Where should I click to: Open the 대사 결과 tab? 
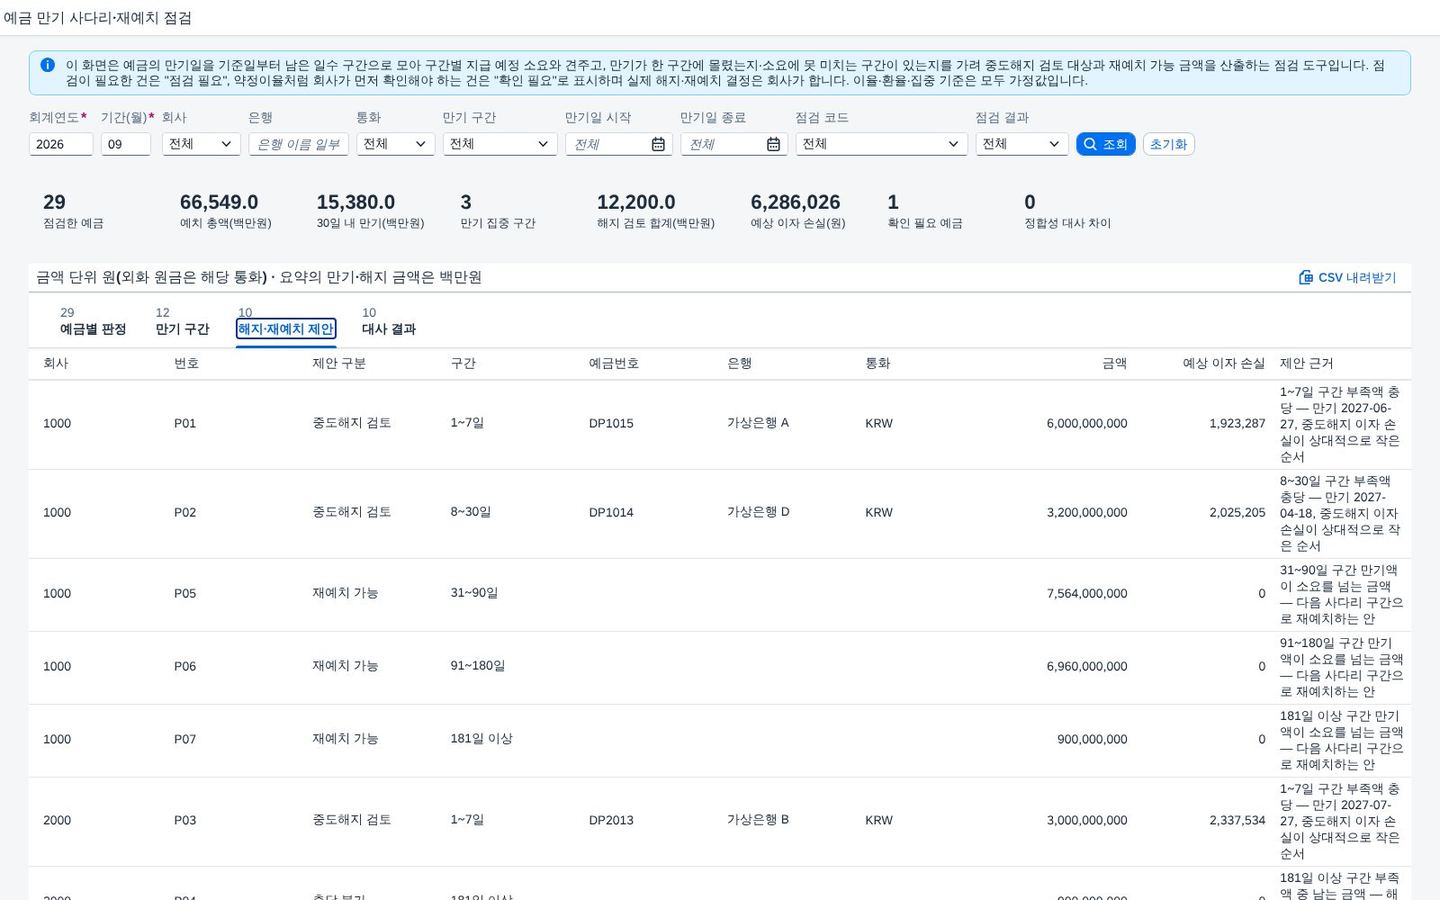(389, 329)
